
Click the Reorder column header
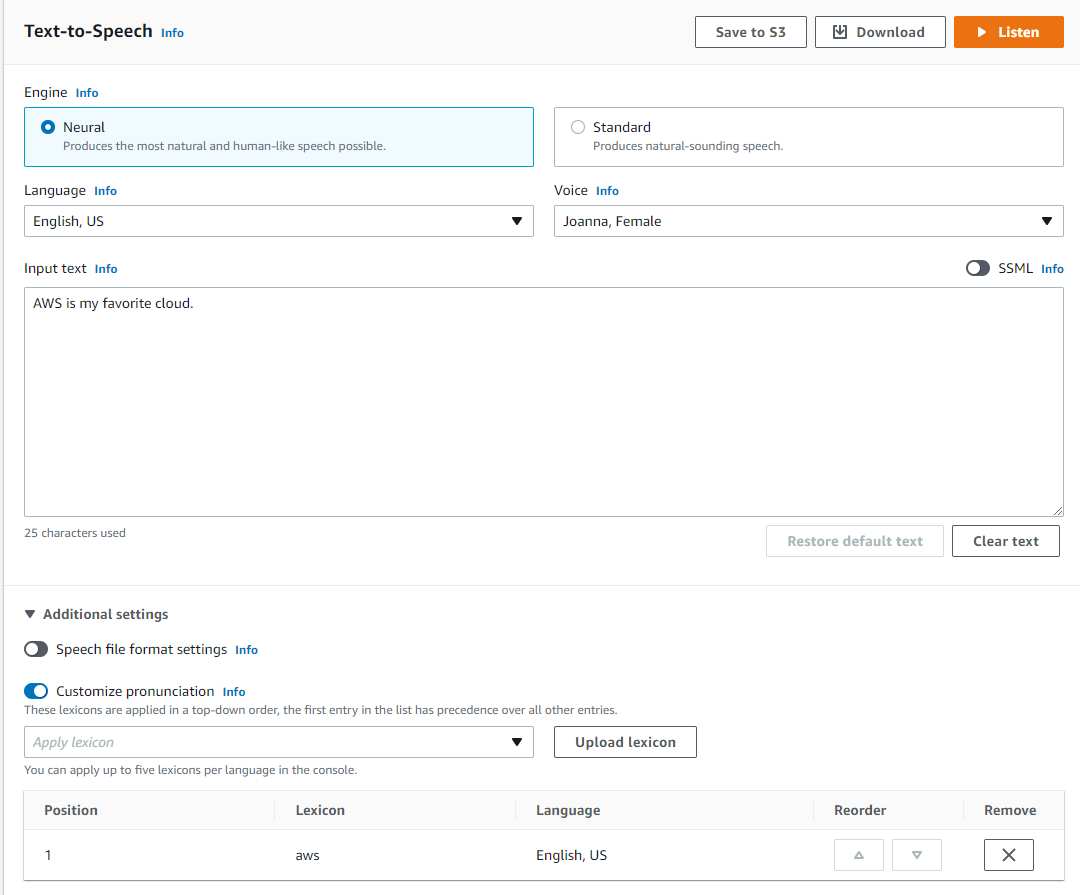860,810
